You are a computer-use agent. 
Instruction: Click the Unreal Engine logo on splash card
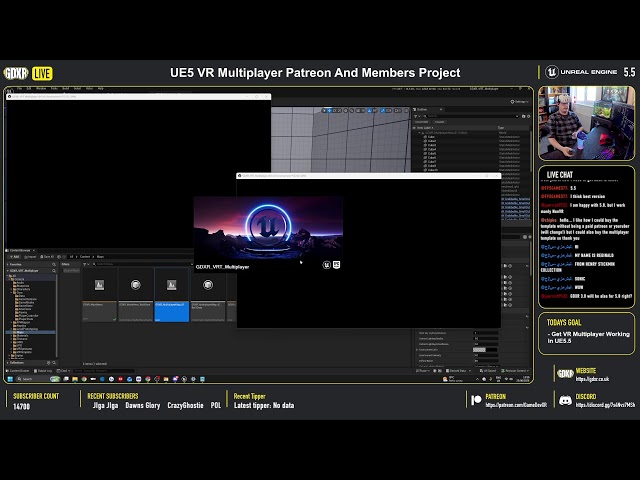[327, 265]
